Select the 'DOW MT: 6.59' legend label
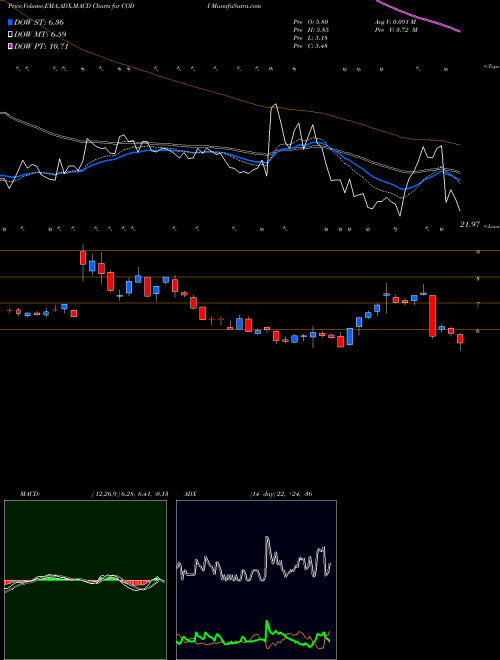 (40, 35)
